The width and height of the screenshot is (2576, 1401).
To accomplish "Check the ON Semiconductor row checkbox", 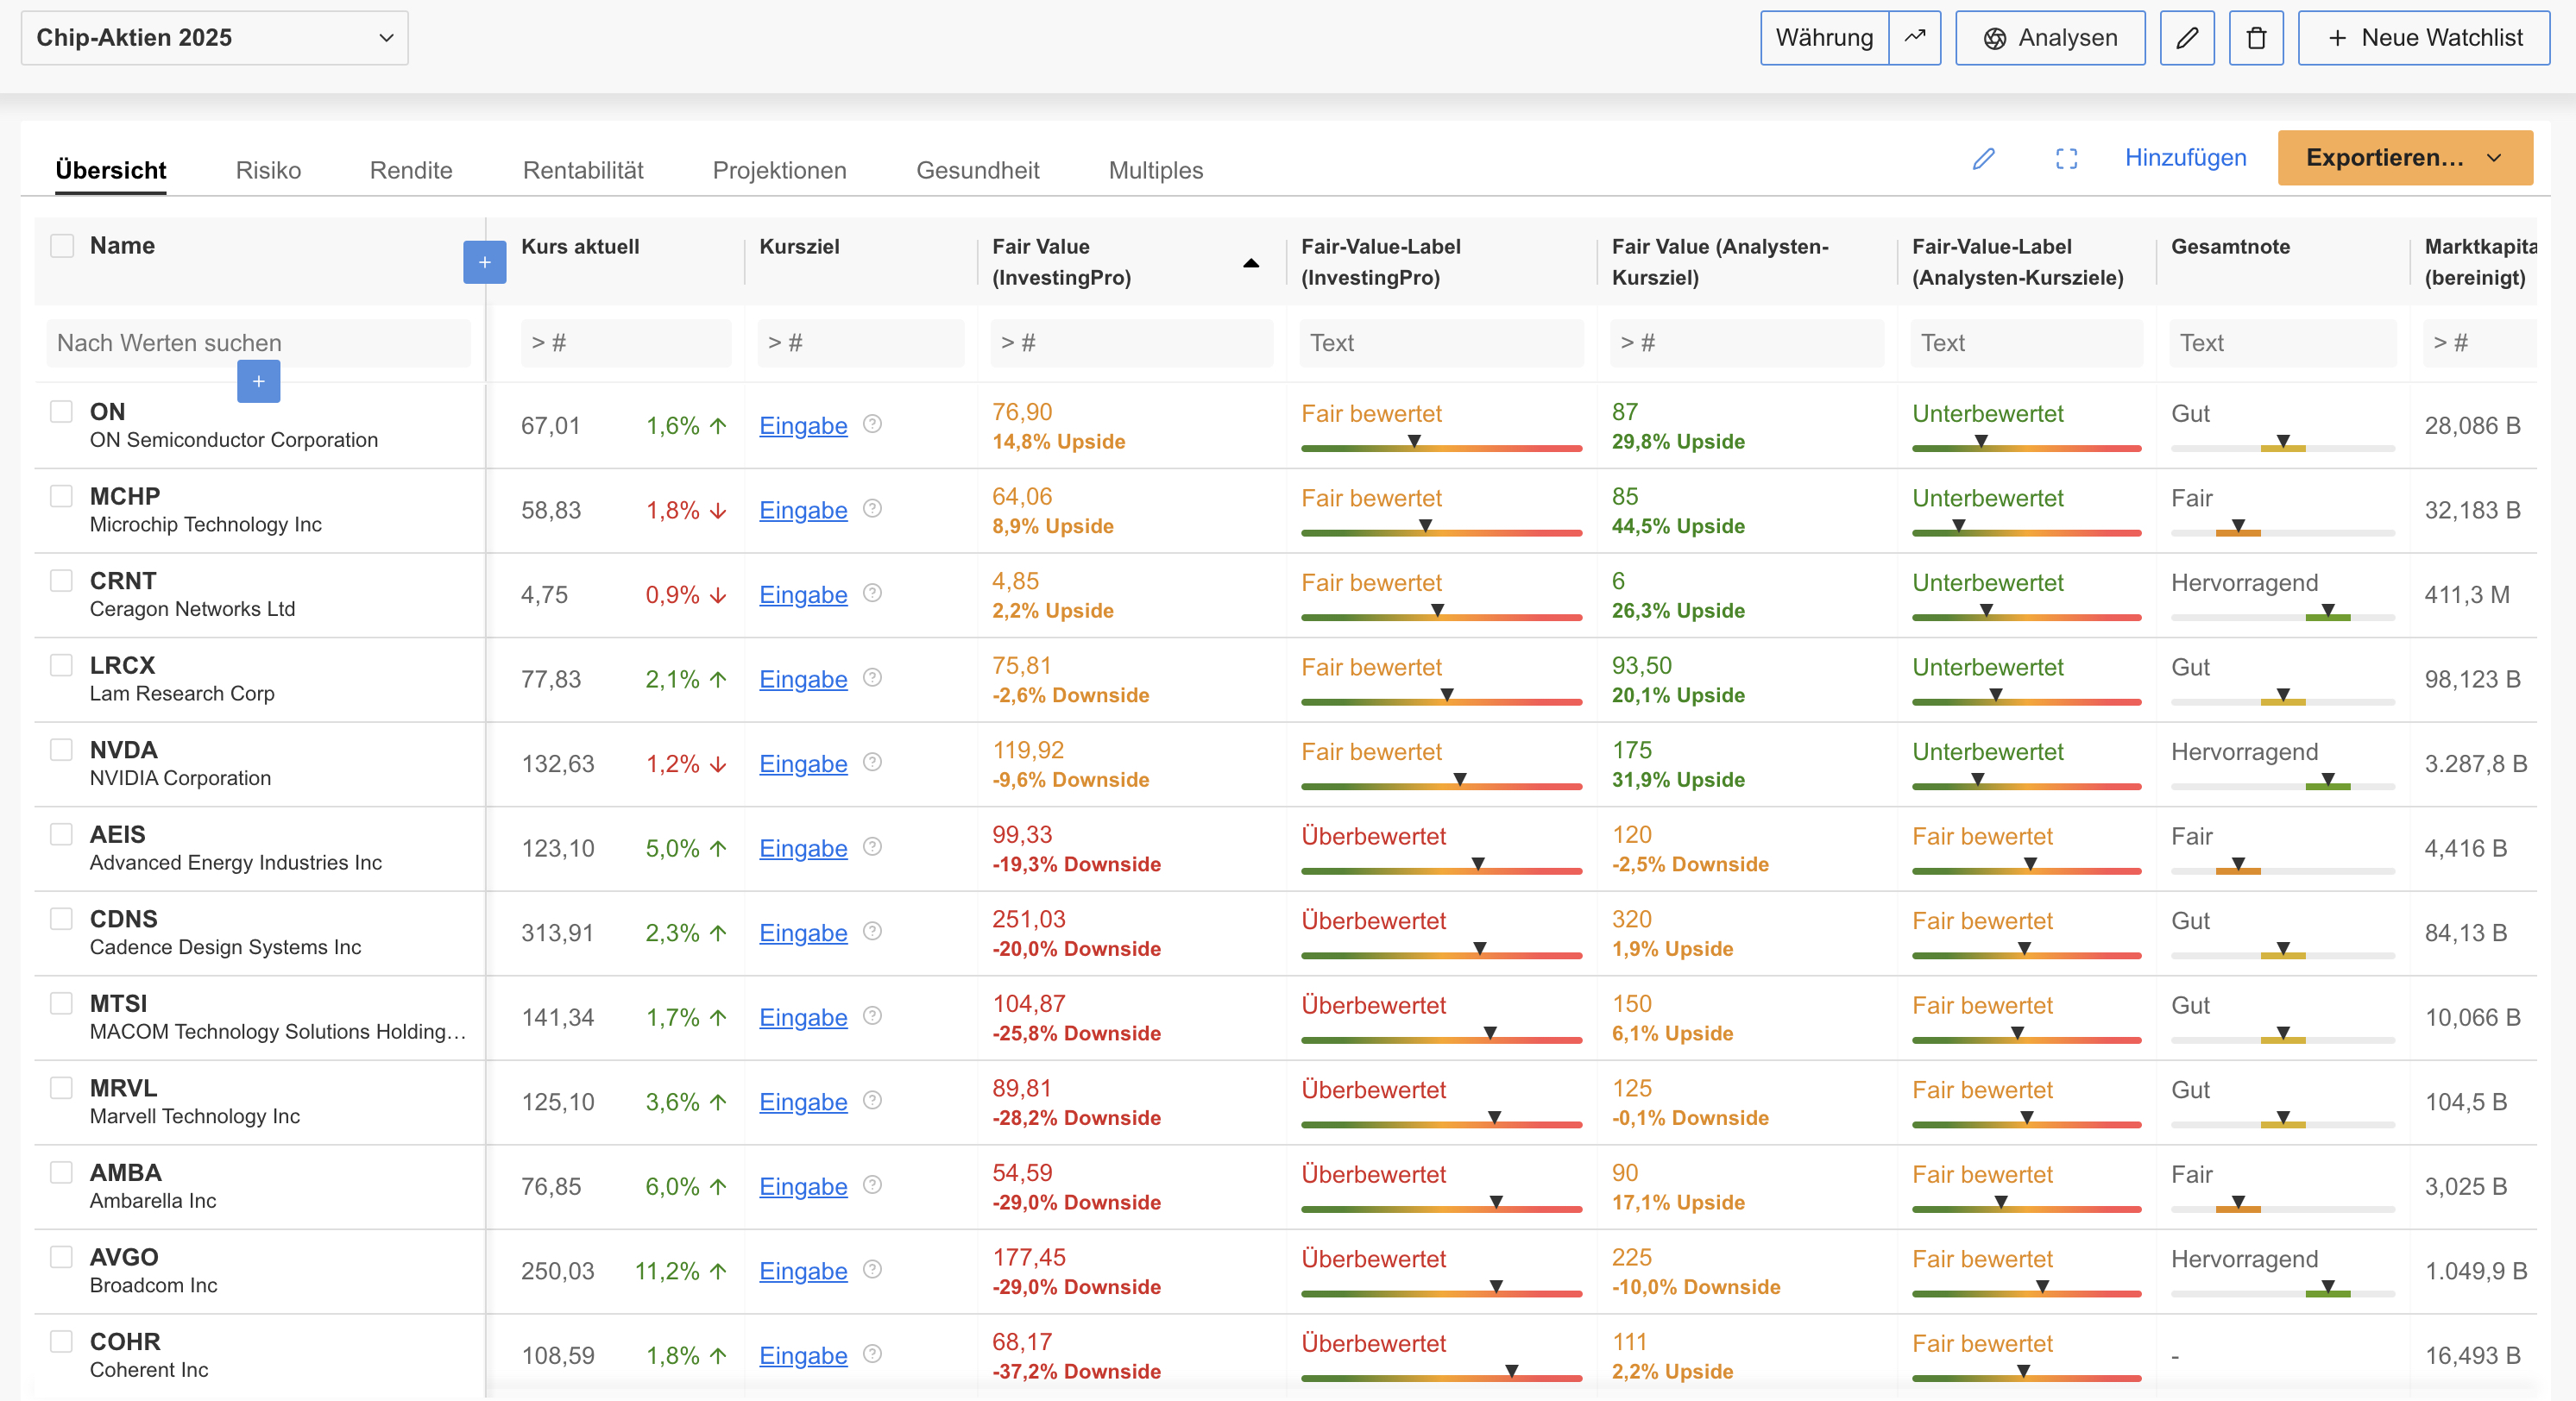I will click(62, 411).
